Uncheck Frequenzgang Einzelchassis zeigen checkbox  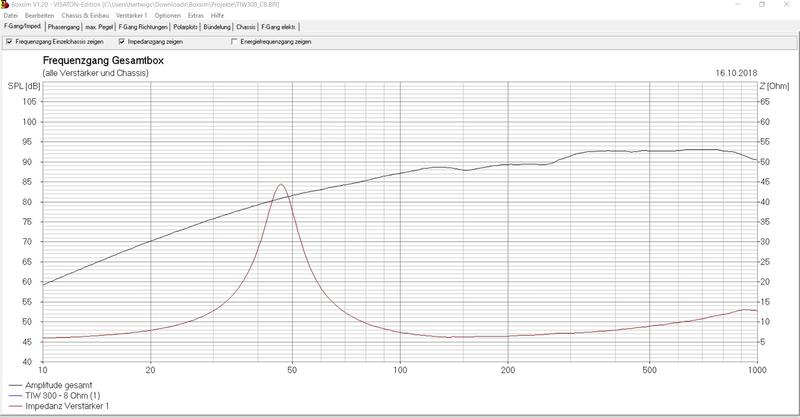coord(9,42)
